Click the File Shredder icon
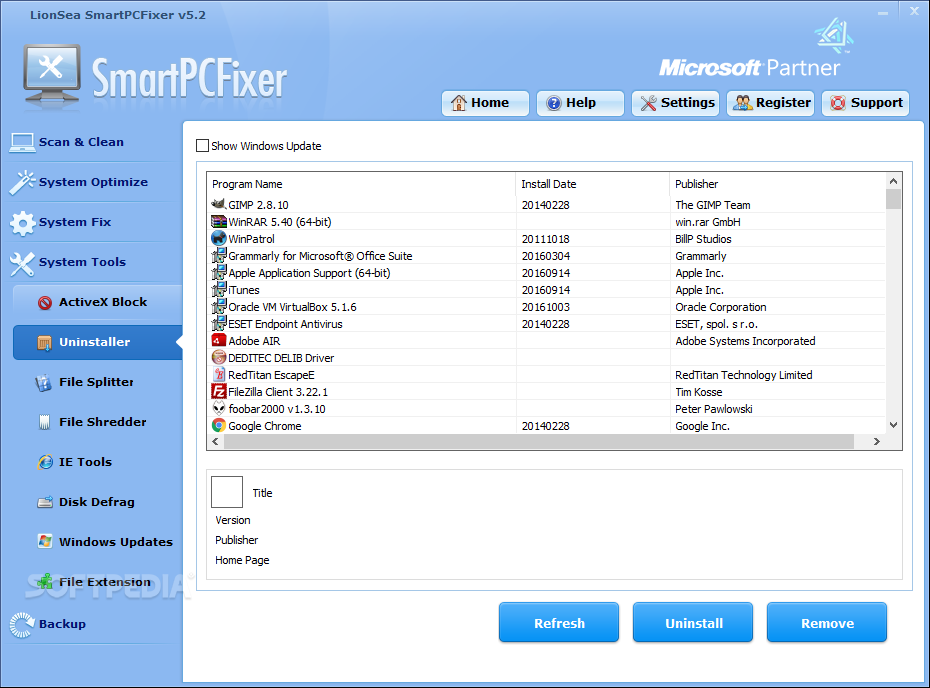Image resolution: width=930 pixels, height=688 pixels. [44, 422]
